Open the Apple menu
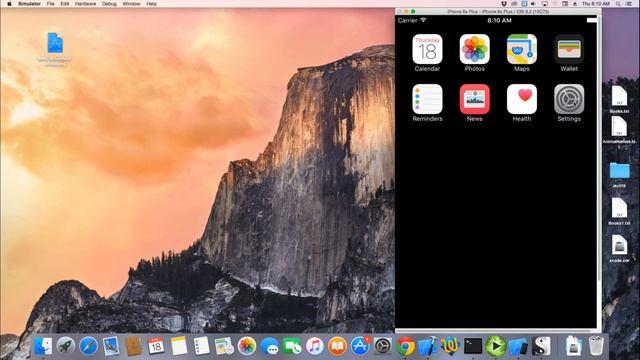 tap(9, 4)
